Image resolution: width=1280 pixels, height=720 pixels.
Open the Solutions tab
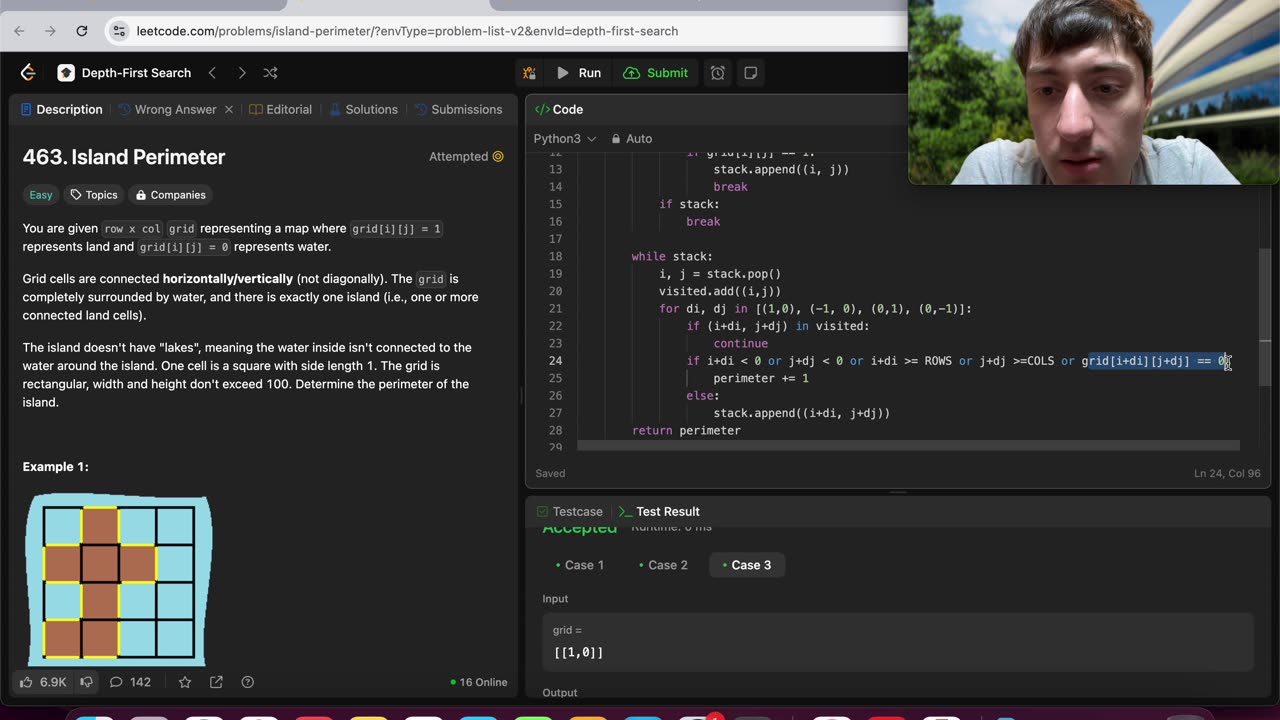pos(363,109)
